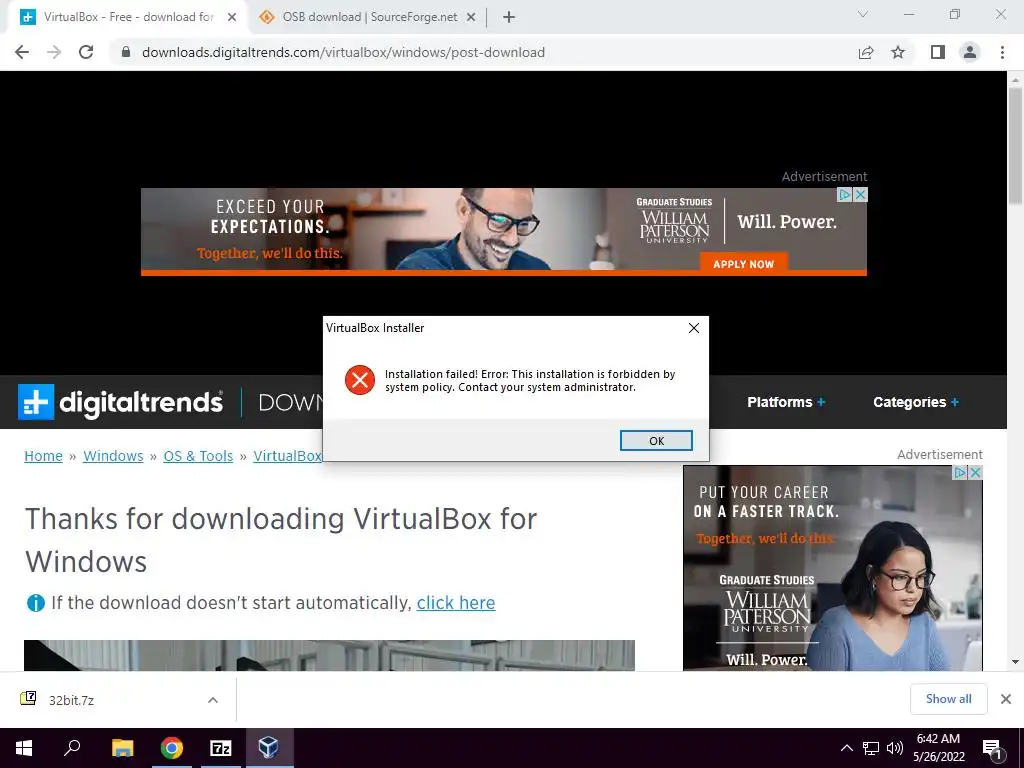The image size is (1024, 768).
Task: Open AdChoices on sidebar ad
Action: tap(960, 472)
